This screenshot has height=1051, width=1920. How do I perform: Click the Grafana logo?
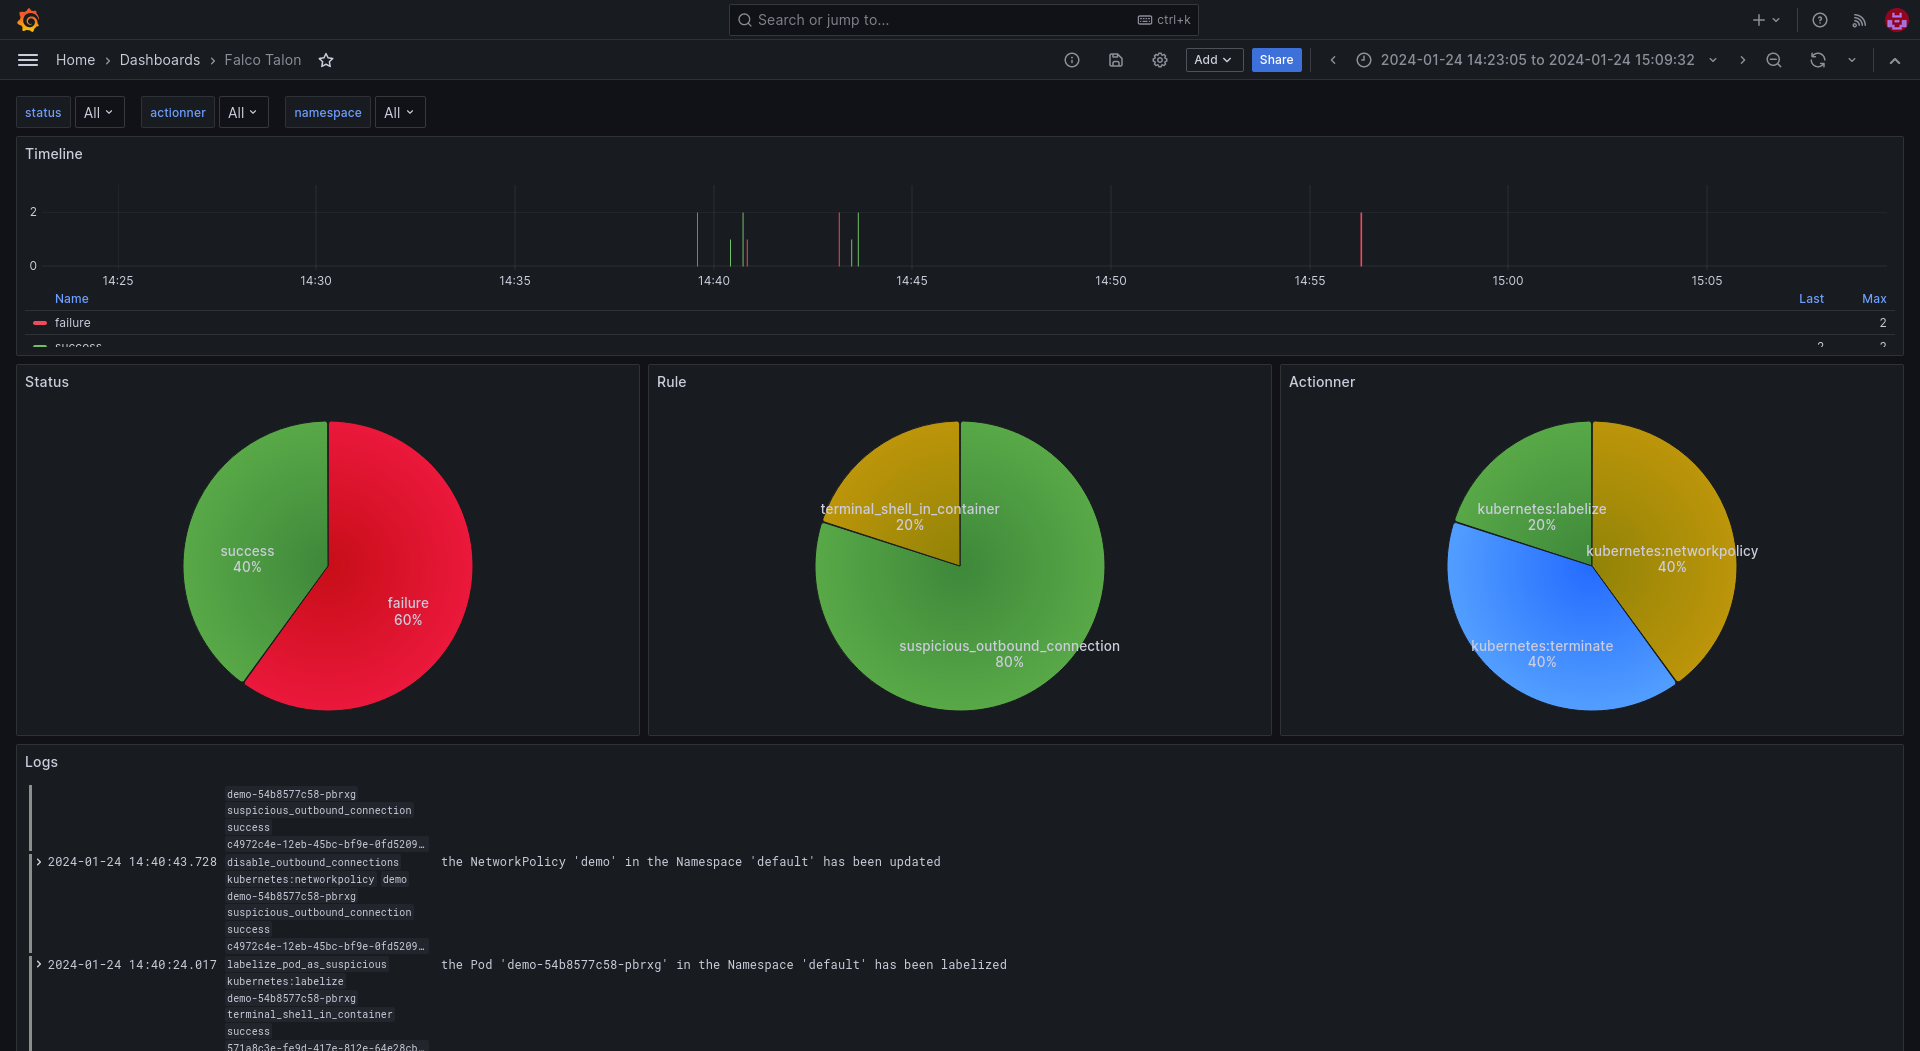coord(28,20)
